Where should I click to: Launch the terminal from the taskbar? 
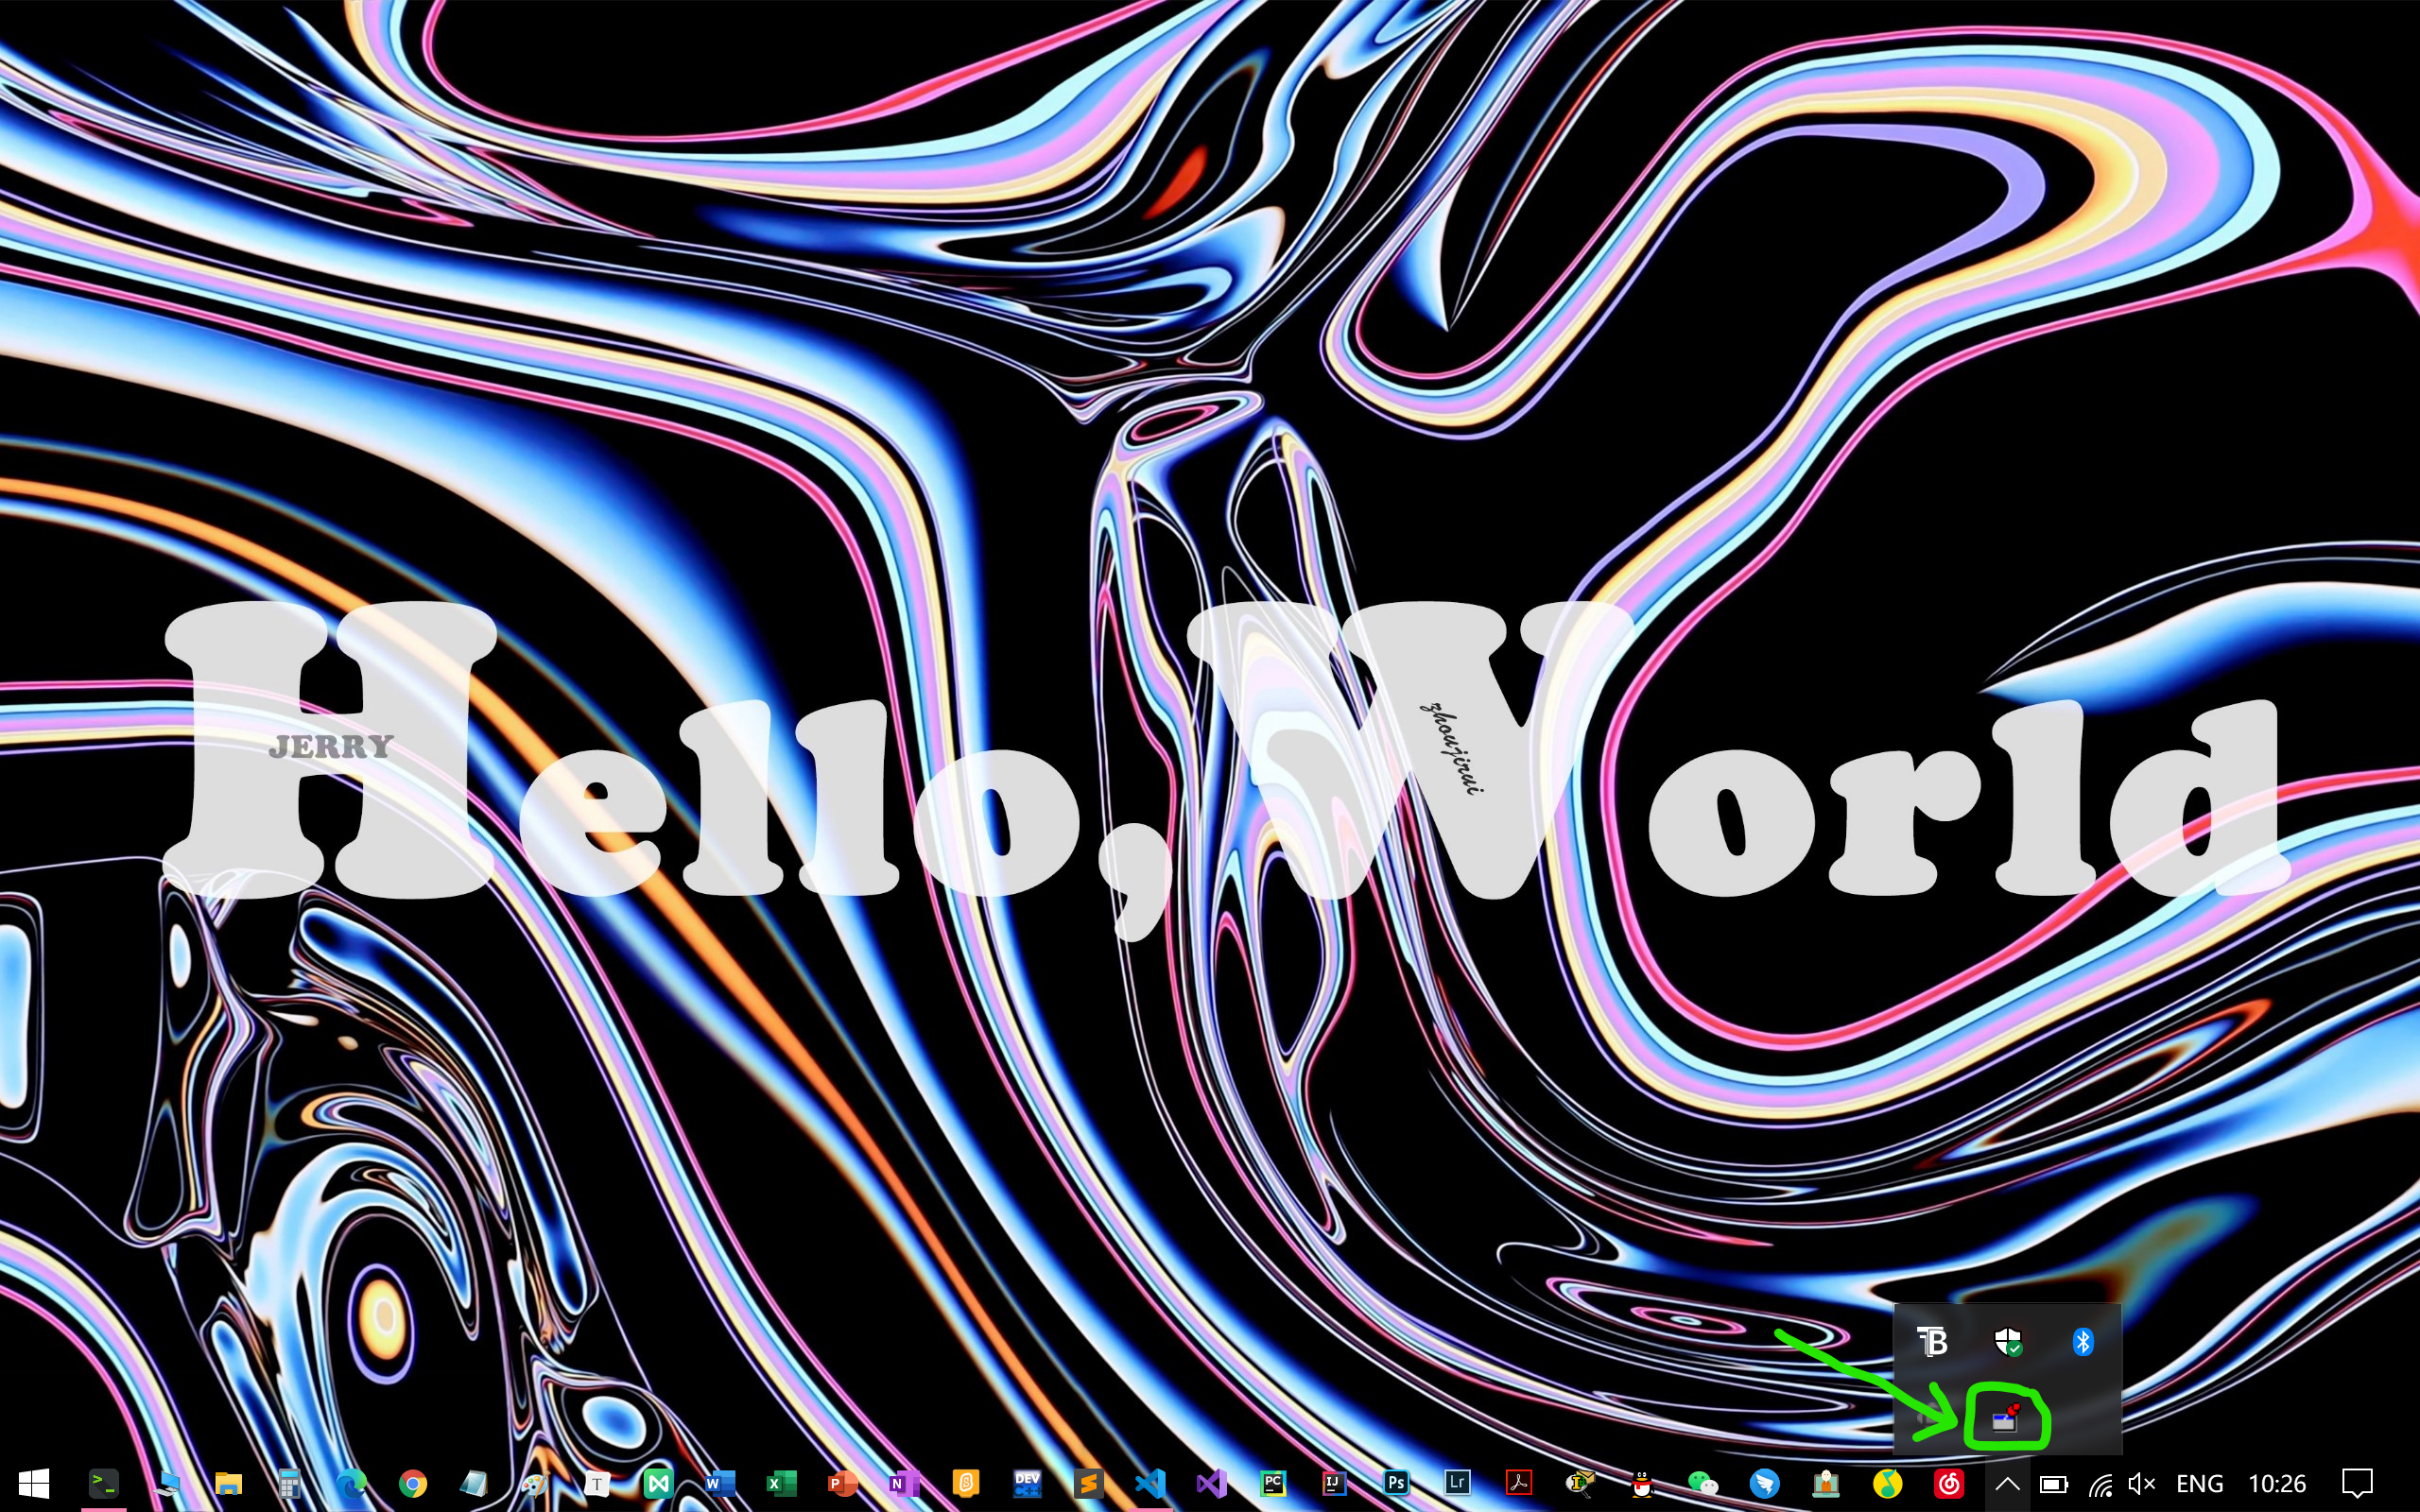point(104,1483)
